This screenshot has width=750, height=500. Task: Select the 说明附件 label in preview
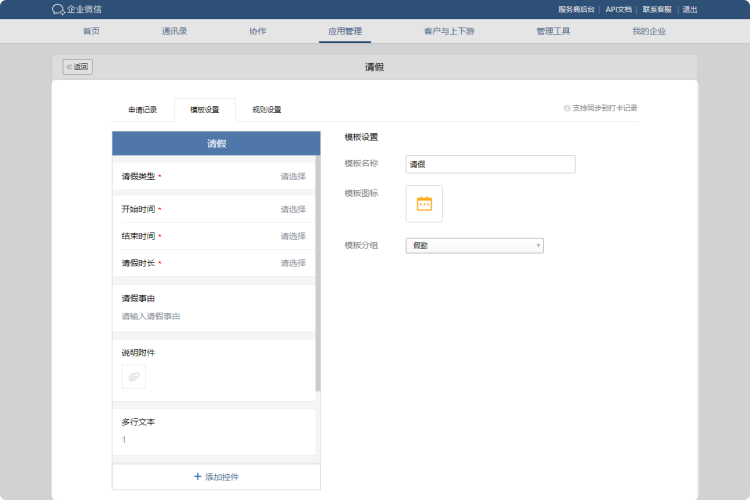click(138, 353)
